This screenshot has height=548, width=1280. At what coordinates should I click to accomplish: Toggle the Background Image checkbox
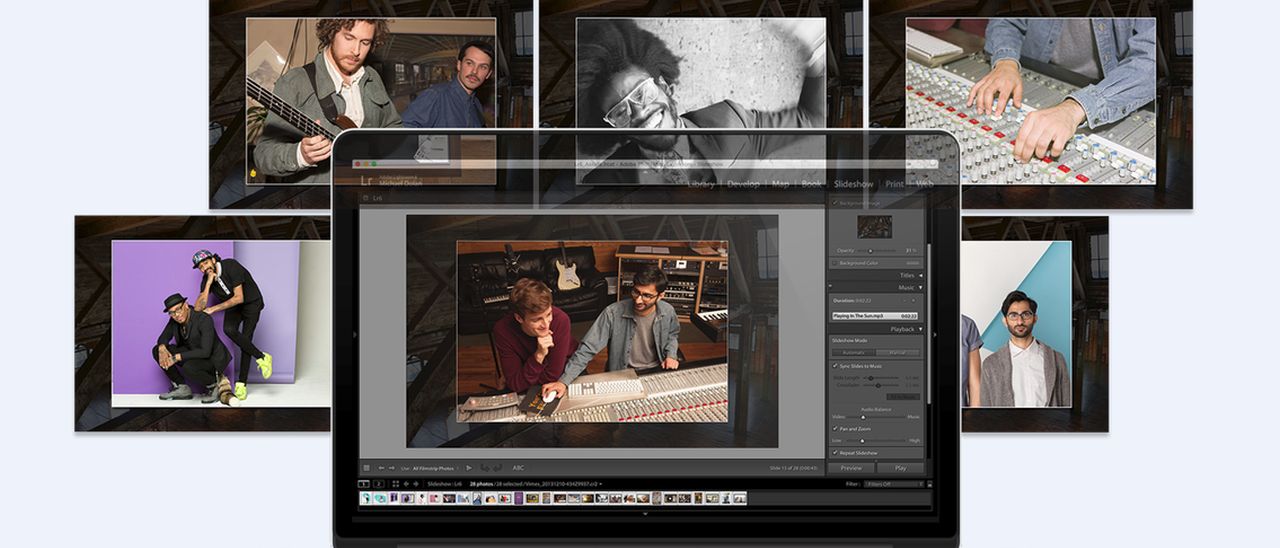coord(834,202)
